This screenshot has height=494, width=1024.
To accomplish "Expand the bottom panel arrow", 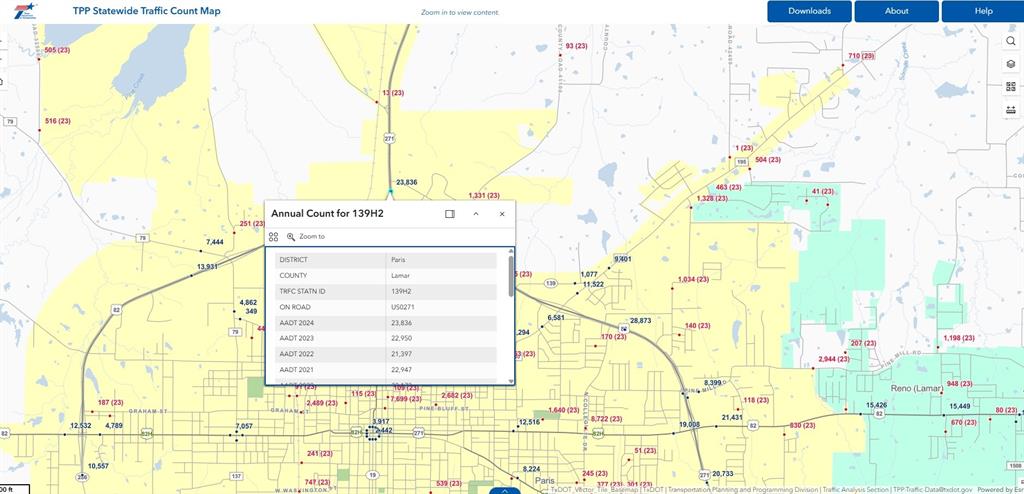I will pos(505,490).
